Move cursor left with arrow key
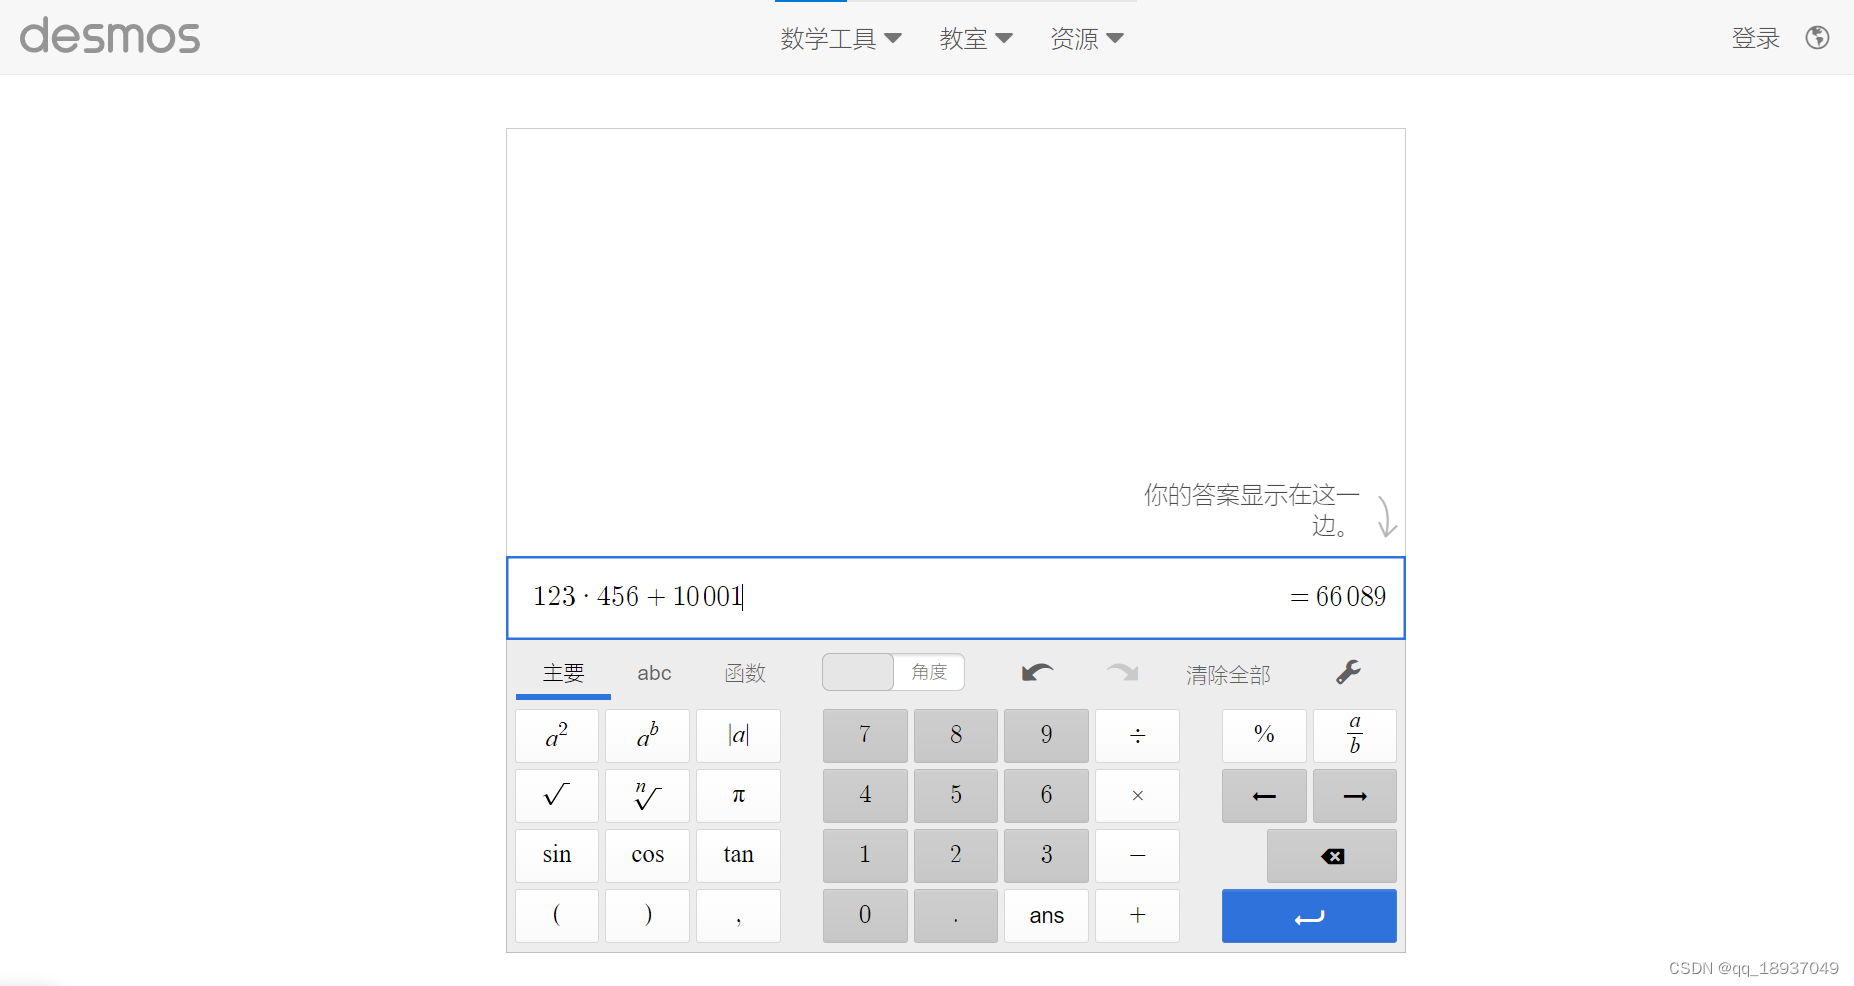The width and height of the screenshot is (1854, 986). (x=1264, y=796)
